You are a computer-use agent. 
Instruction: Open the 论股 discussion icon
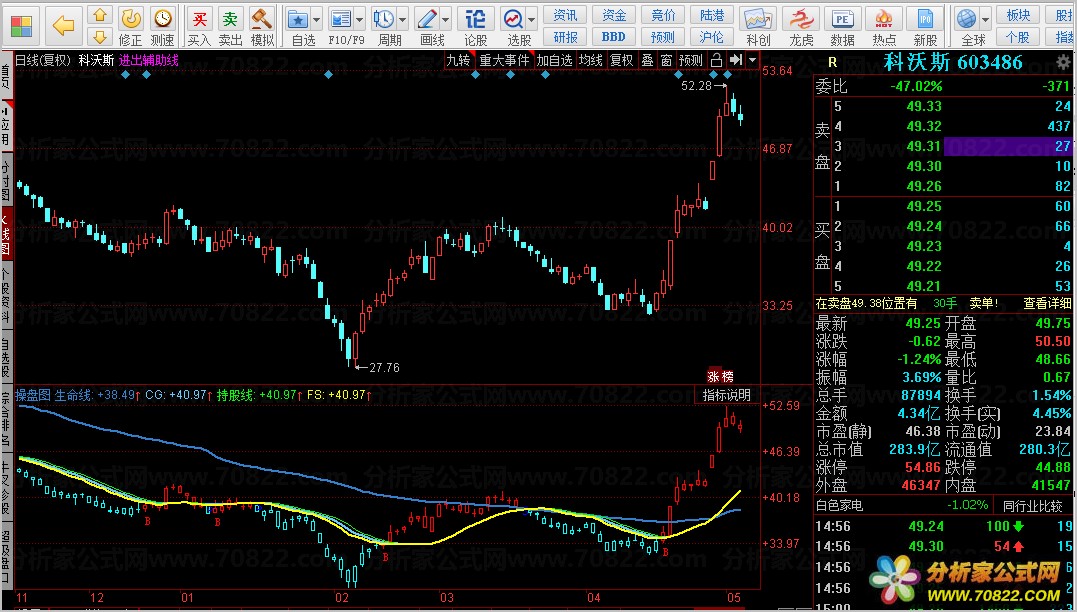click(x=475, y=19)
